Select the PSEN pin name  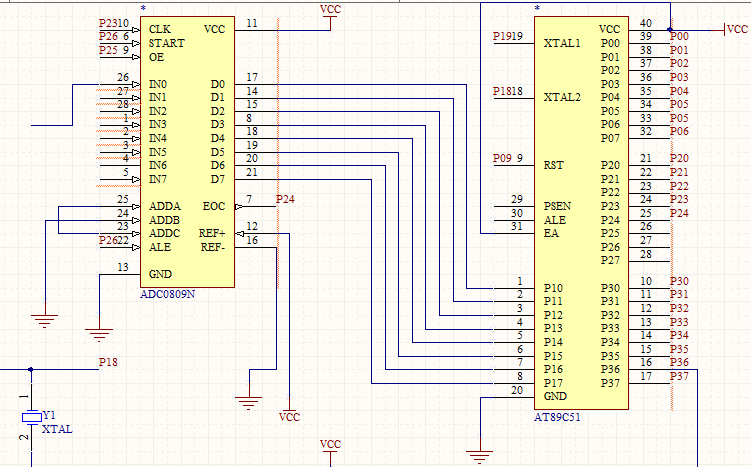pos(557,206)
